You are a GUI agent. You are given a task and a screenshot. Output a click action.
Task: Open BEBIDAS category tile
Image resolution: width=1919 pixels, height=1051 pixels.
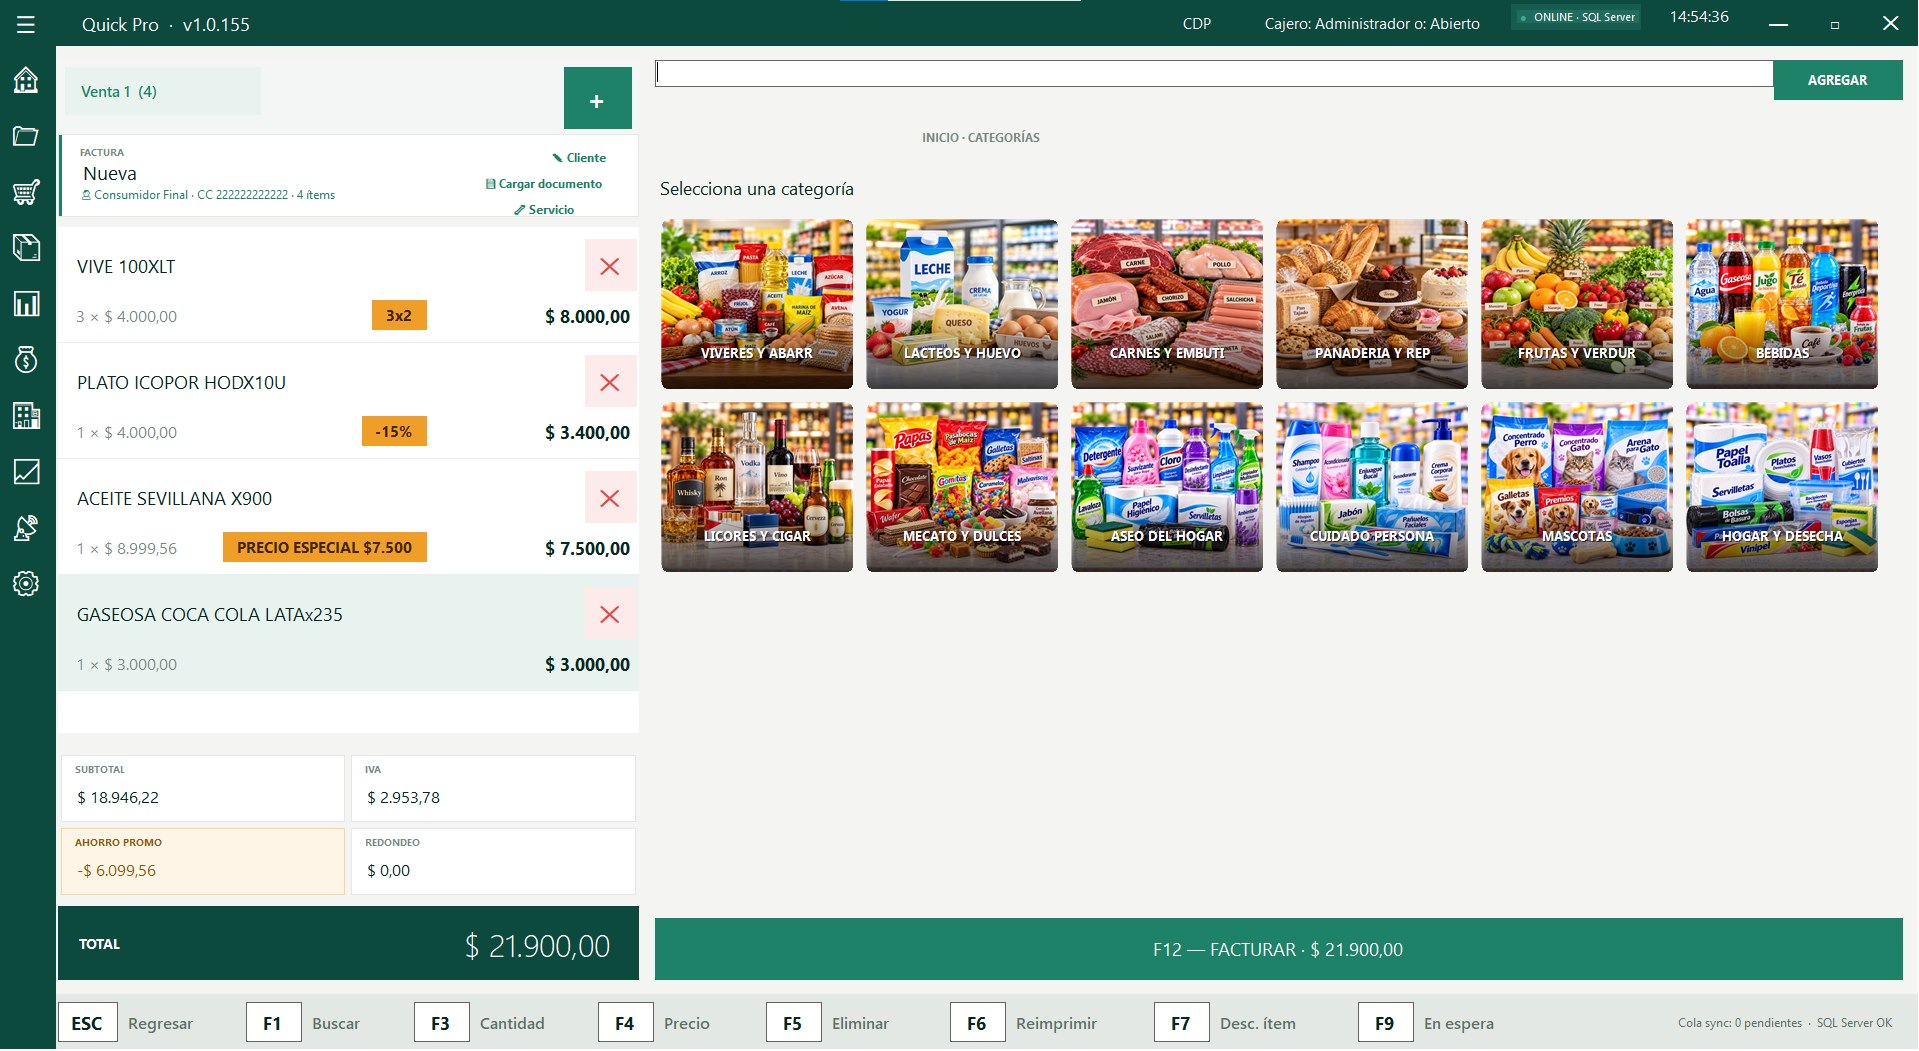(1782, 304)
